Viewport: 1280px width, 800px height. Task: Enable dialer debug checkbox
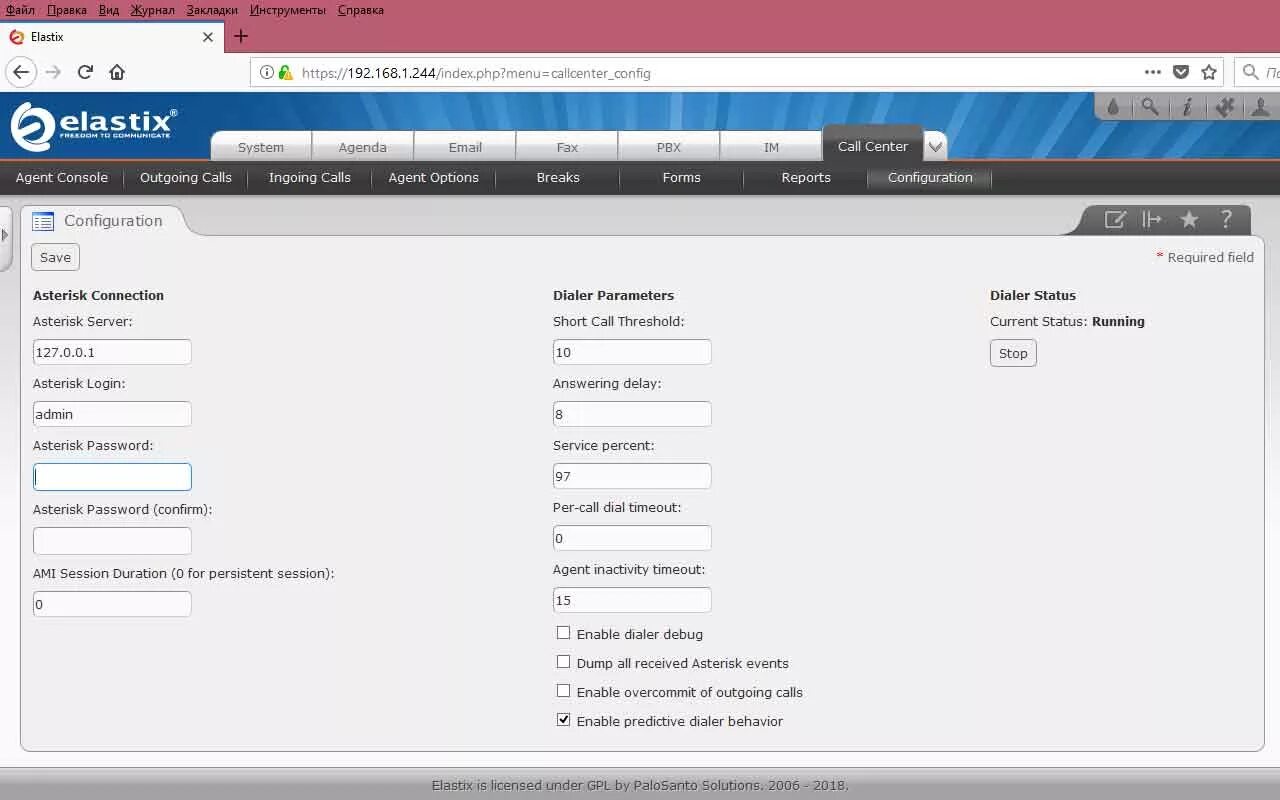(563, 633)
